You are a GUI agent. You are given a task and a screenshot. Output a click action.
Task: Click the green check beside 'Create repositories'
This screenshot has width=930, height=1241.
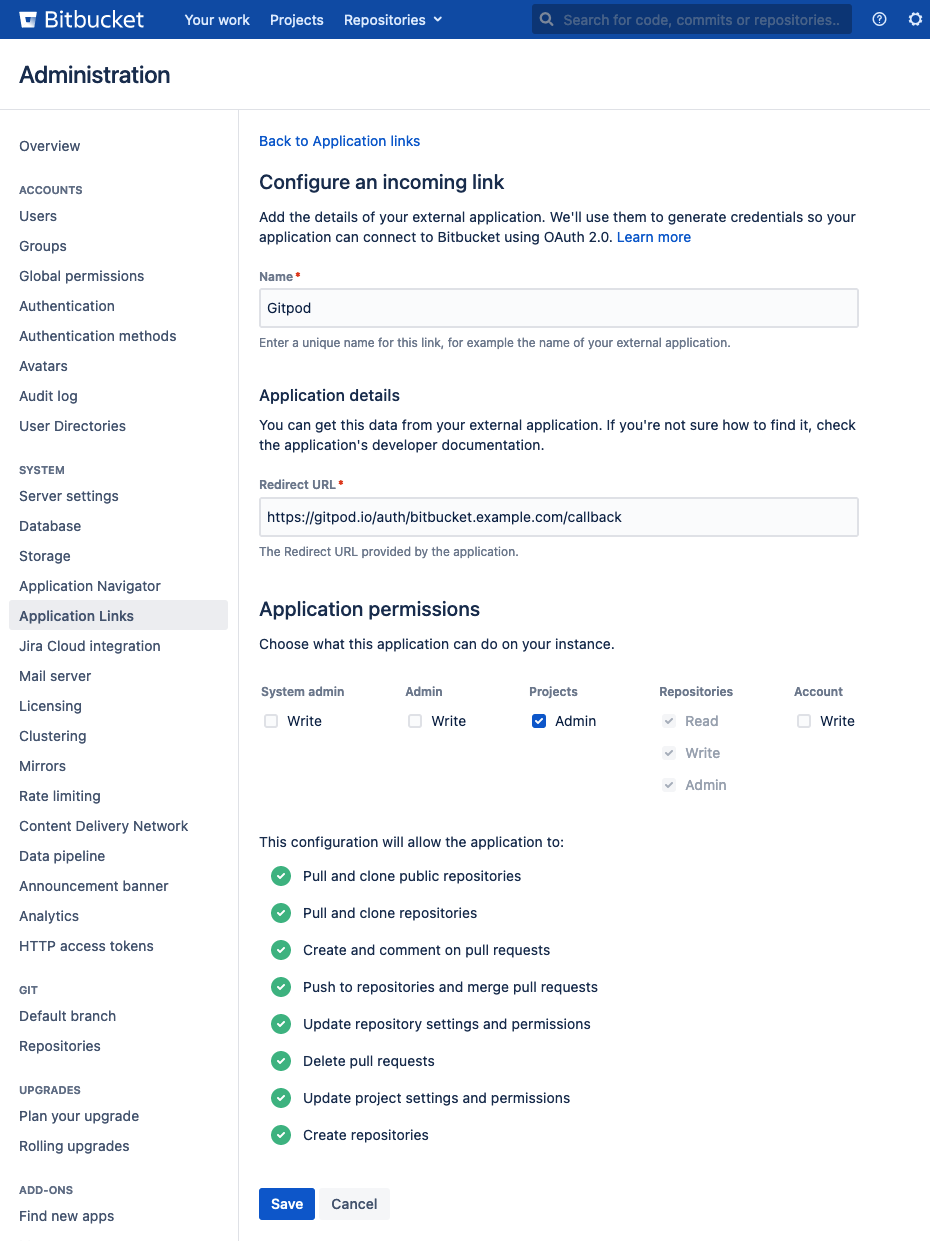pos(280,1135)
